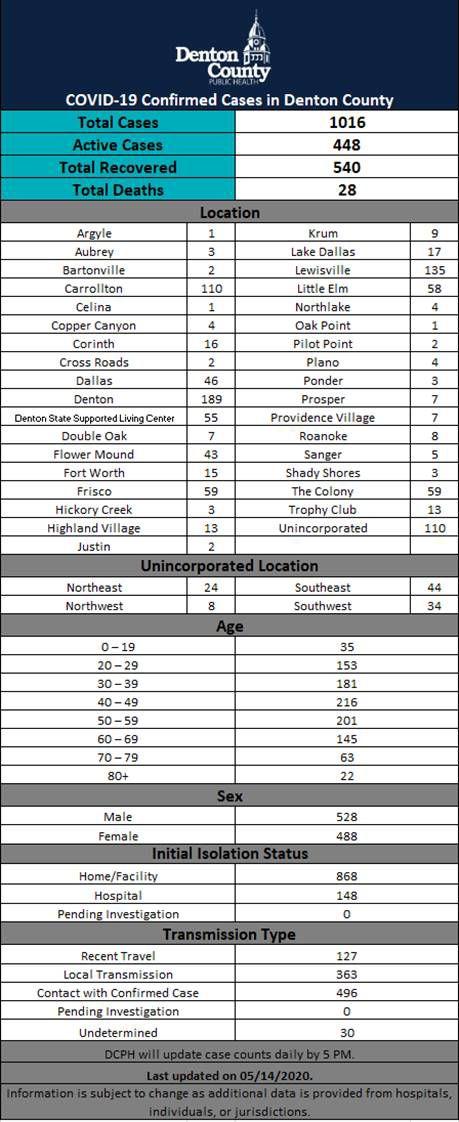Select the Hospital isolation value 148
Viewport: 459px width, 1122px height.
347,895
